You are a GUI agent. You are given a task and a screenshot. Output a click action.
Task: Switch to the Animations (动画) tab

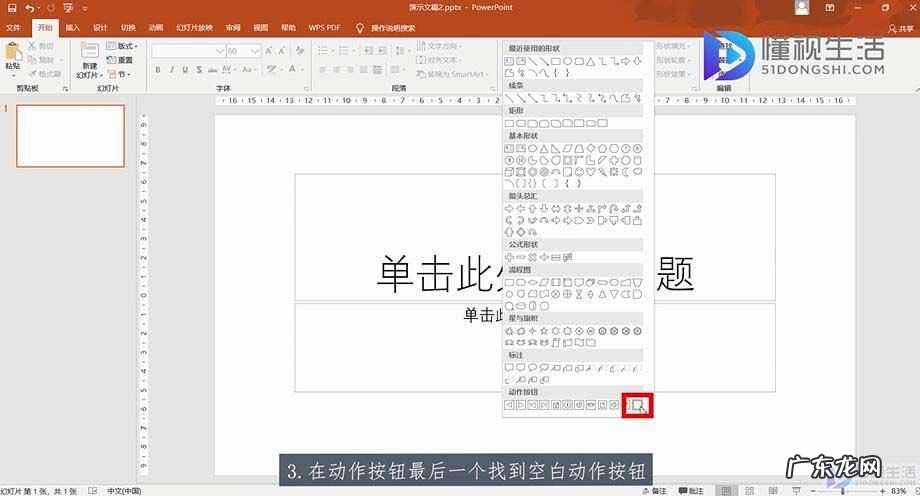pyautogui.click(x=155, y=28)
